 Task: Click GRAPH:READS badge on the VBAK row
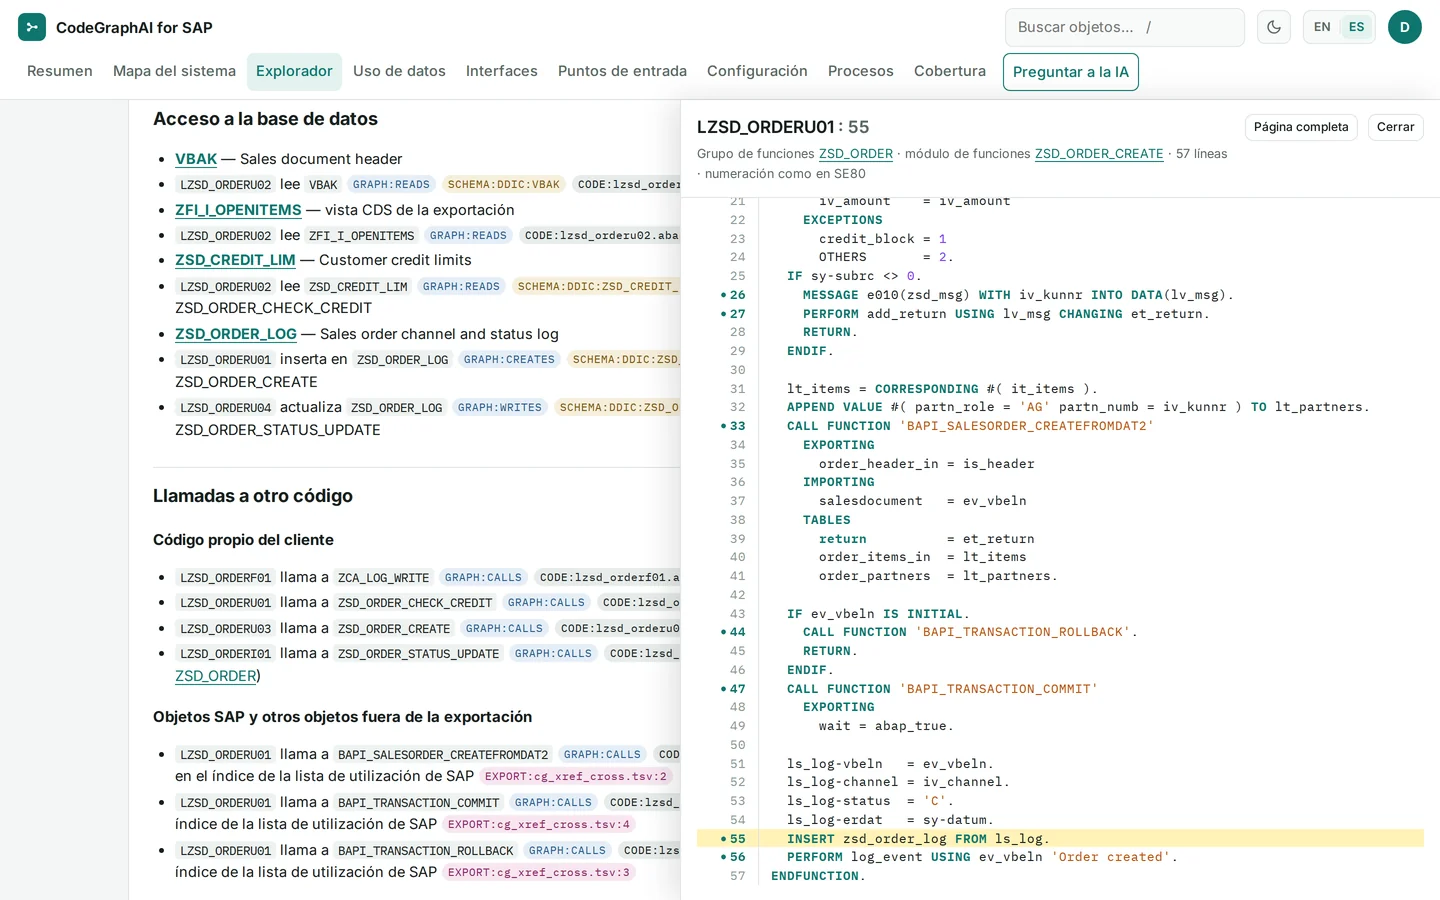point(391,185)
